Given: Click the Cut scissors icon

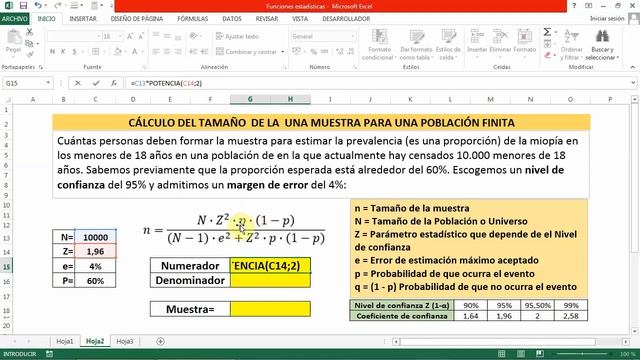Looking at the screenshot, I should point(29,32).
